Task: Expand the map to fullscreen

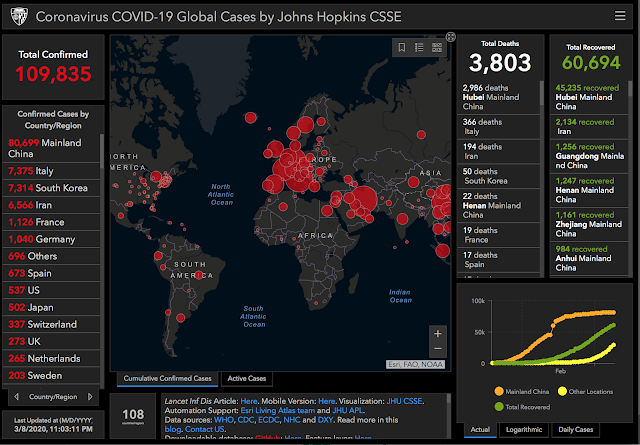Action: tap(451, 37)
